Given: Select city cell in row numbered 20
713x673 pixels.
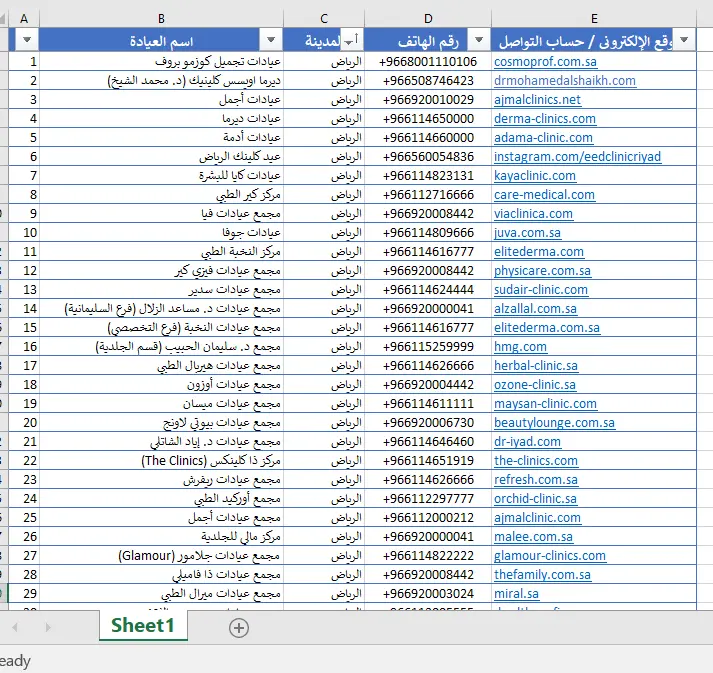Looking at the screenshot, I should click(324, 423).
